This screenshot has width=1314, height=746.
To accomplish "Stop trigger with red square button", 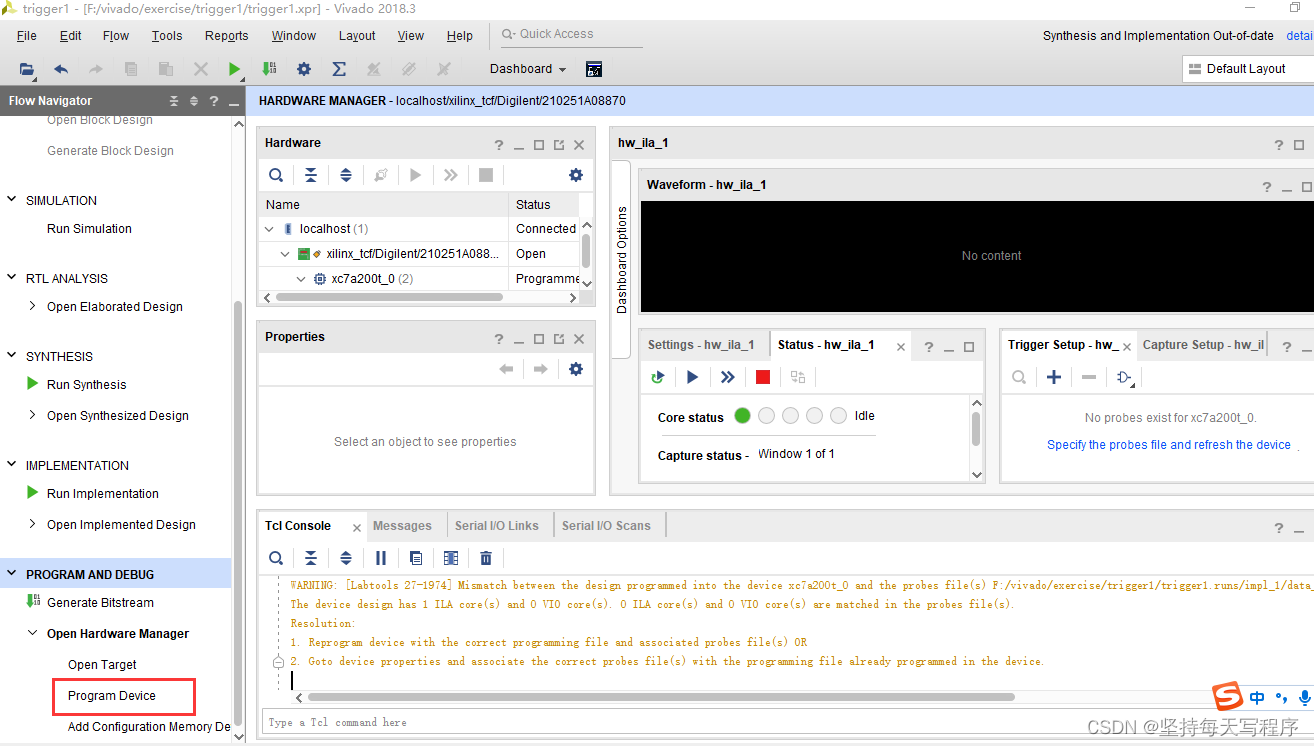I will point(763,377).
